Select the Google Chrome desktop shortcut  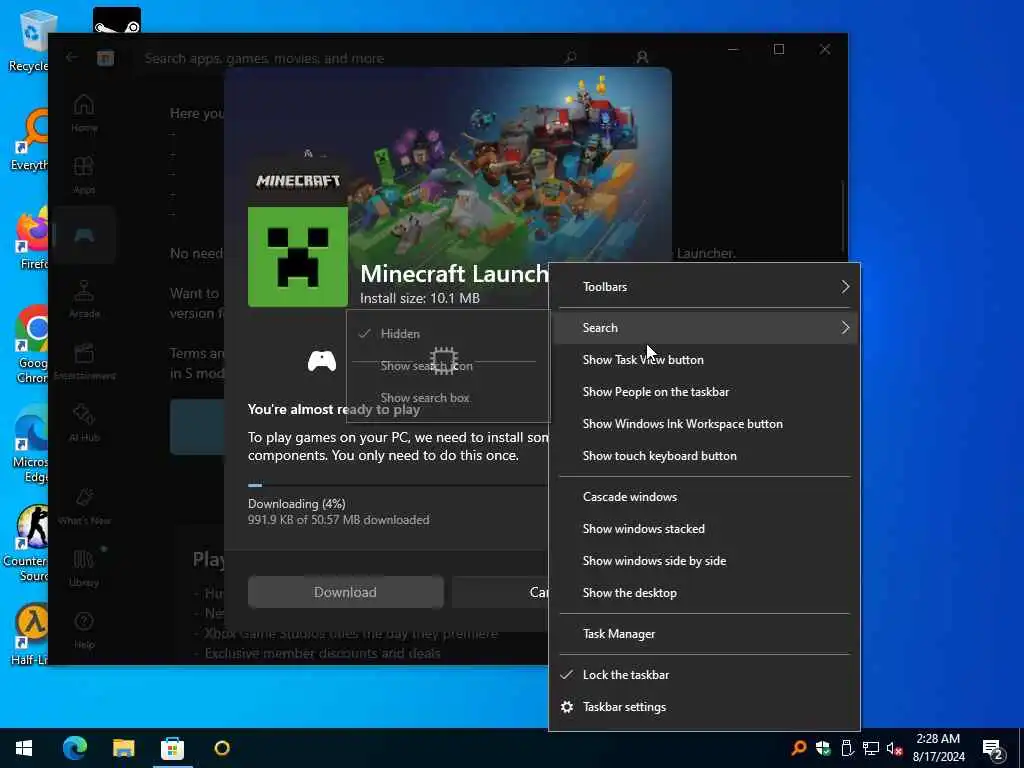point(31,345)
